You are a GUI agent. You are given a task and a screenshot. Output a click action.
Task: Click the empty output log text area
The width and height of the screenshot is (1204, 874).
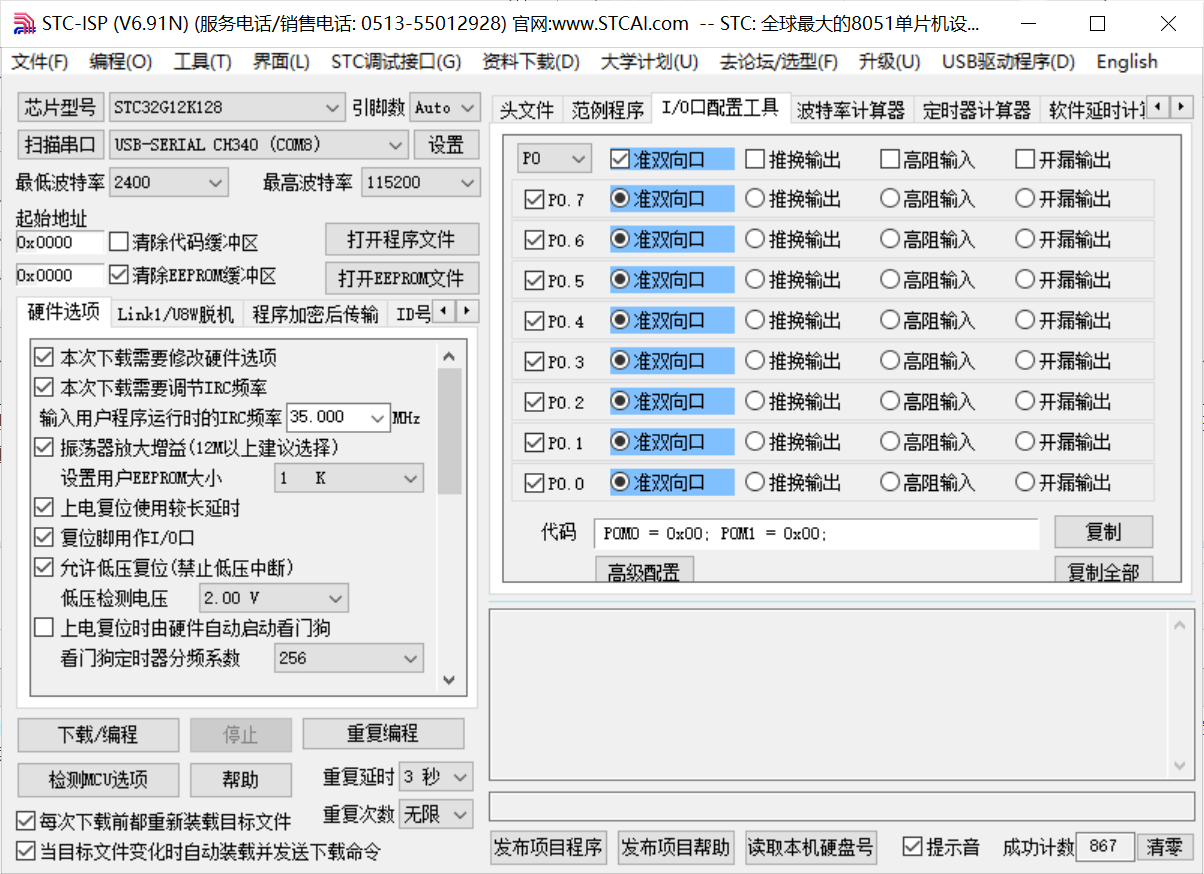(x=829, y=694)
